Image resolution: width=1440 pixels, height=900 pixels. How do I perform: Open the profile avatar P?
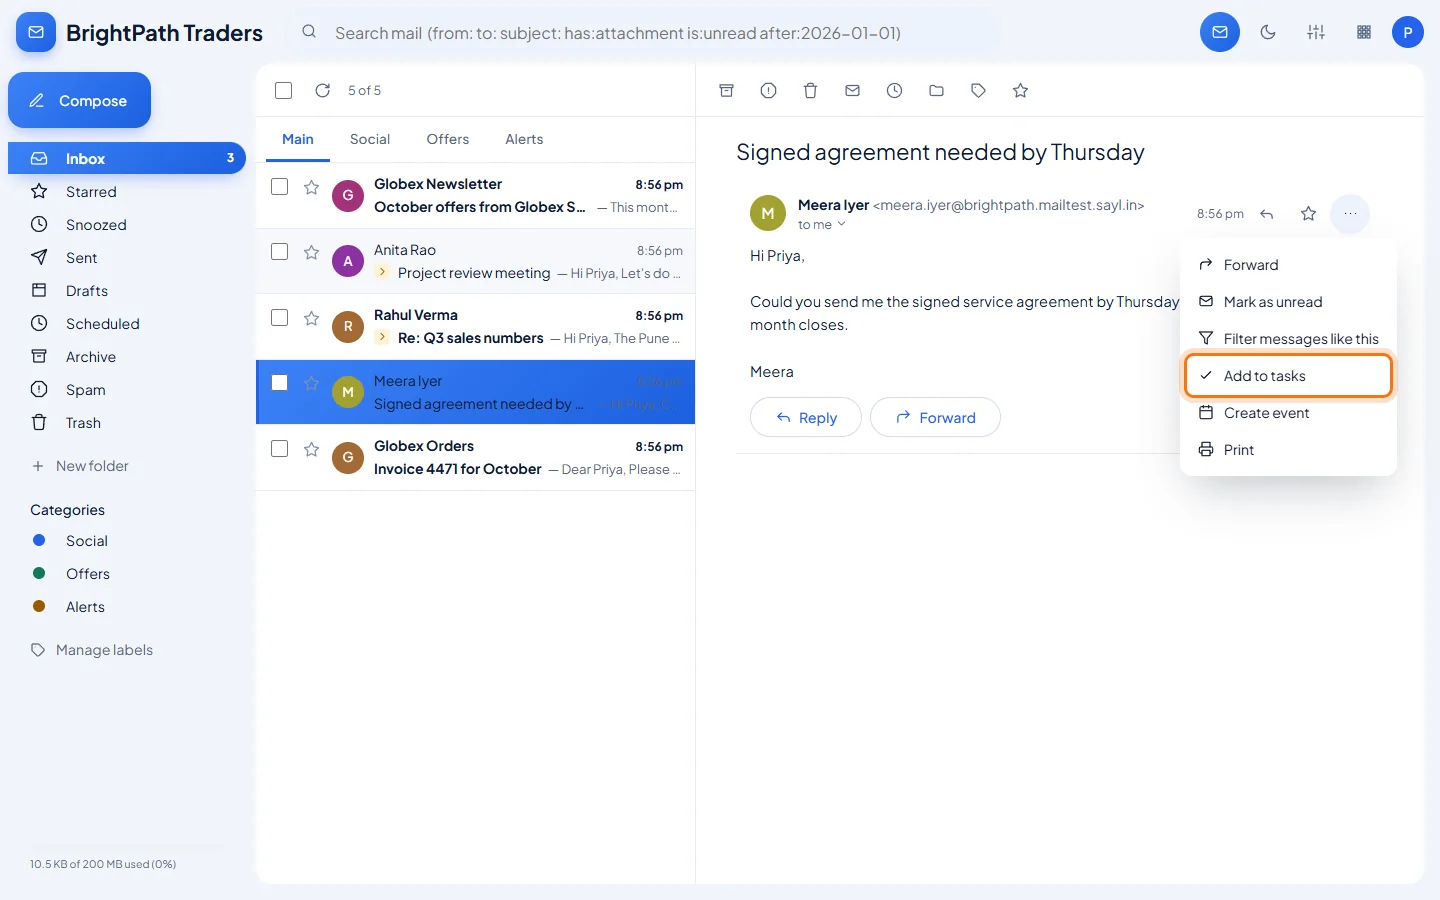(x=1408, y=32)
